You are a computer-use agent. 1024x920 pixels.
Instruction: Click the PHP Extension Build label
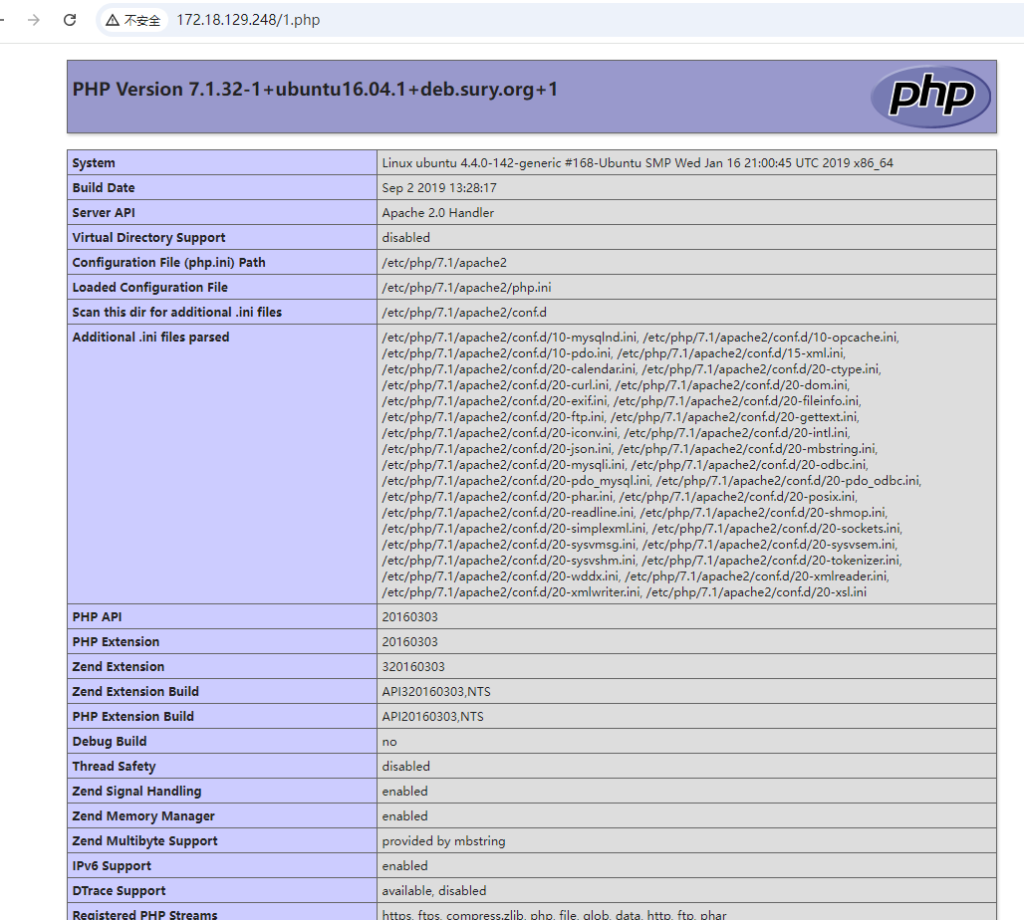(x=133, y=716)
